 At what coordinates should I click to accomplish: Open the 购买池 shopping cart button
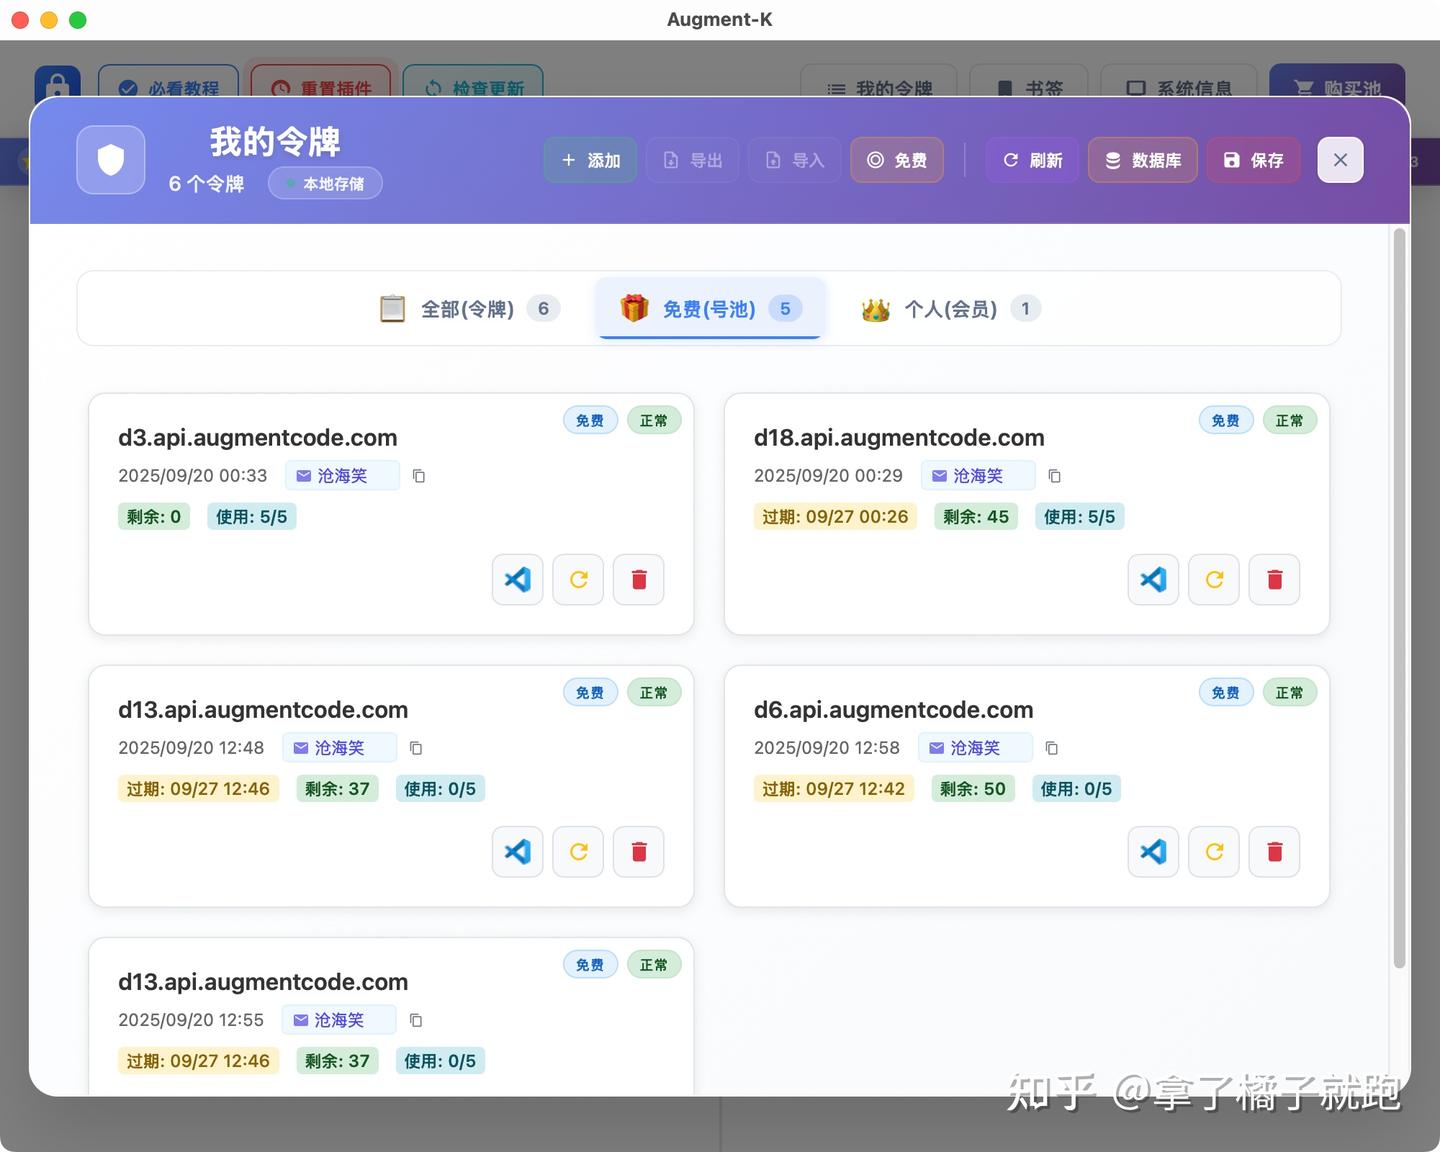[1336, 88]
